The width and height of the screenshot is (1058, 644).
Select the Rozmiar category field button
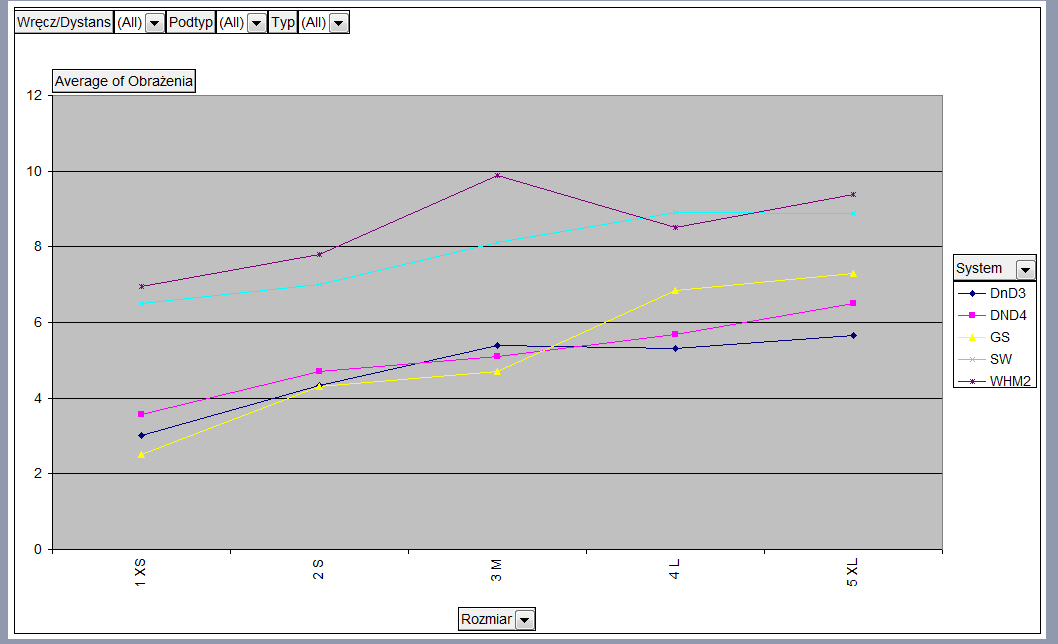point(486,620)
